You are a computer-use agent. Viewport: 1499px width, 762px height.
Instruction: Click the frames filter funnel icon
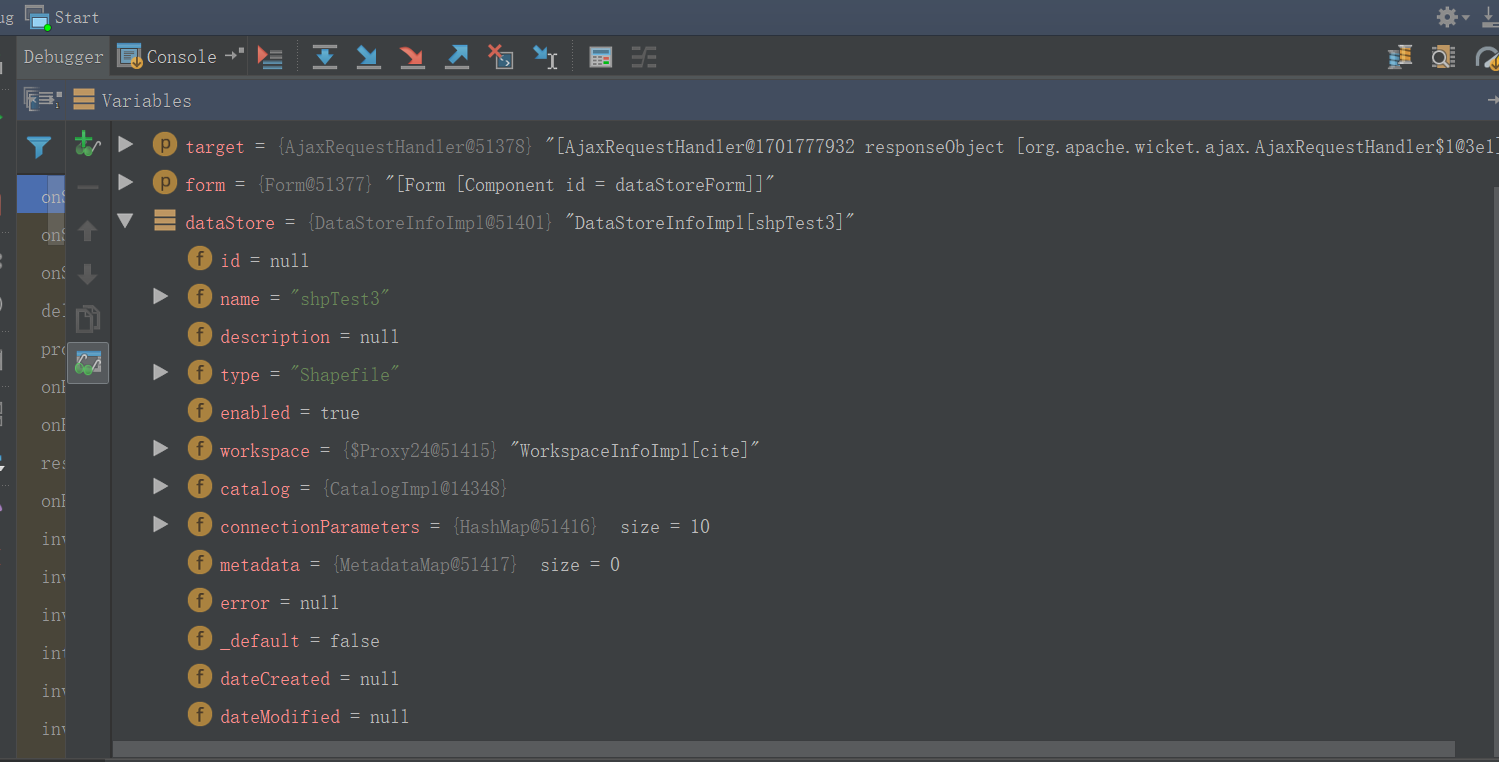pos(39,148)
